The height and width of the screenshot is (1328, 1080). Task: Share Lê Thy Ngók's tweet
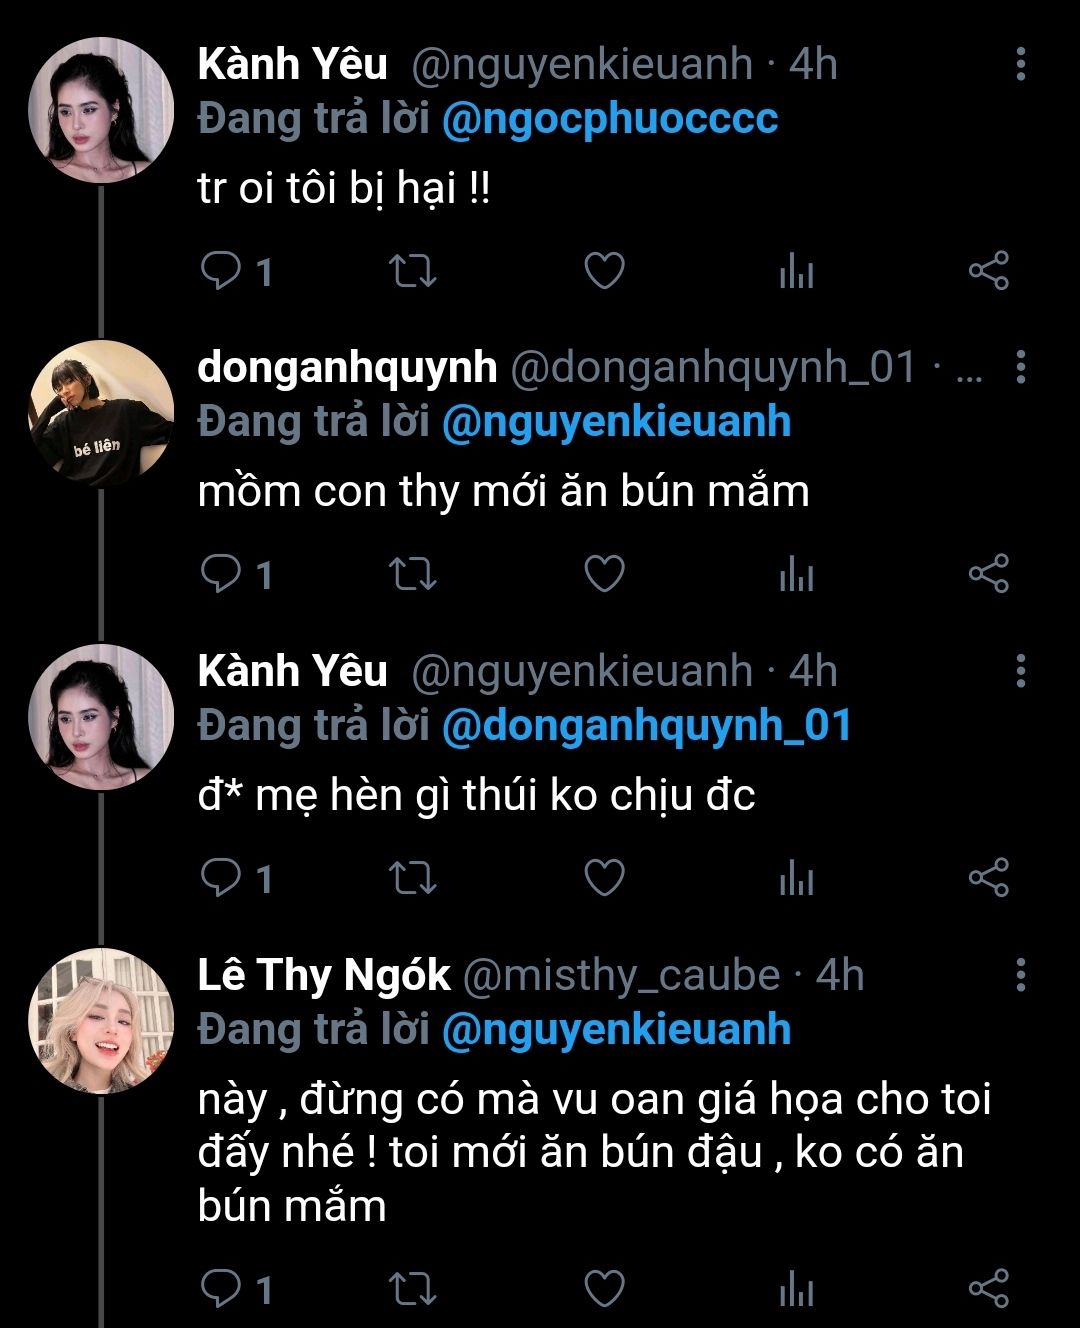(988, 1289)
